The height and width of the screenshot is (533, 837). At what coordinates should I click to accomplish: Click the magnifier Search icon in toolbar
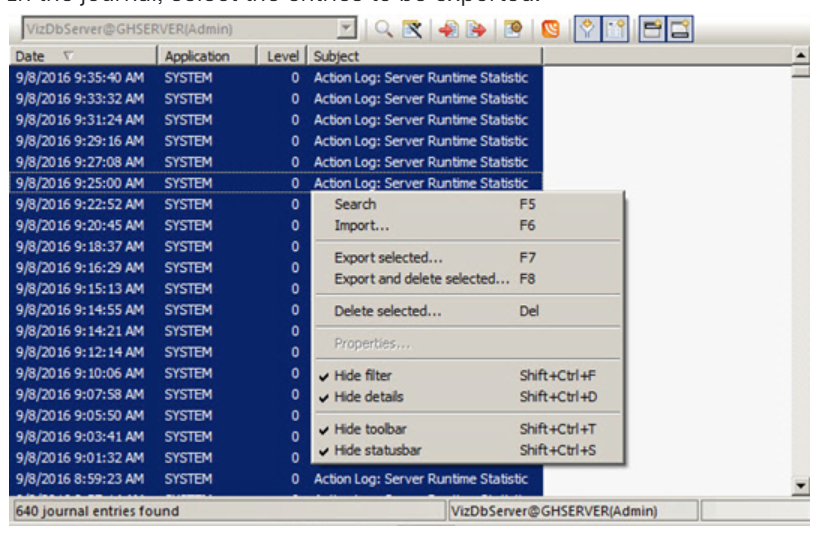point(383,28)
